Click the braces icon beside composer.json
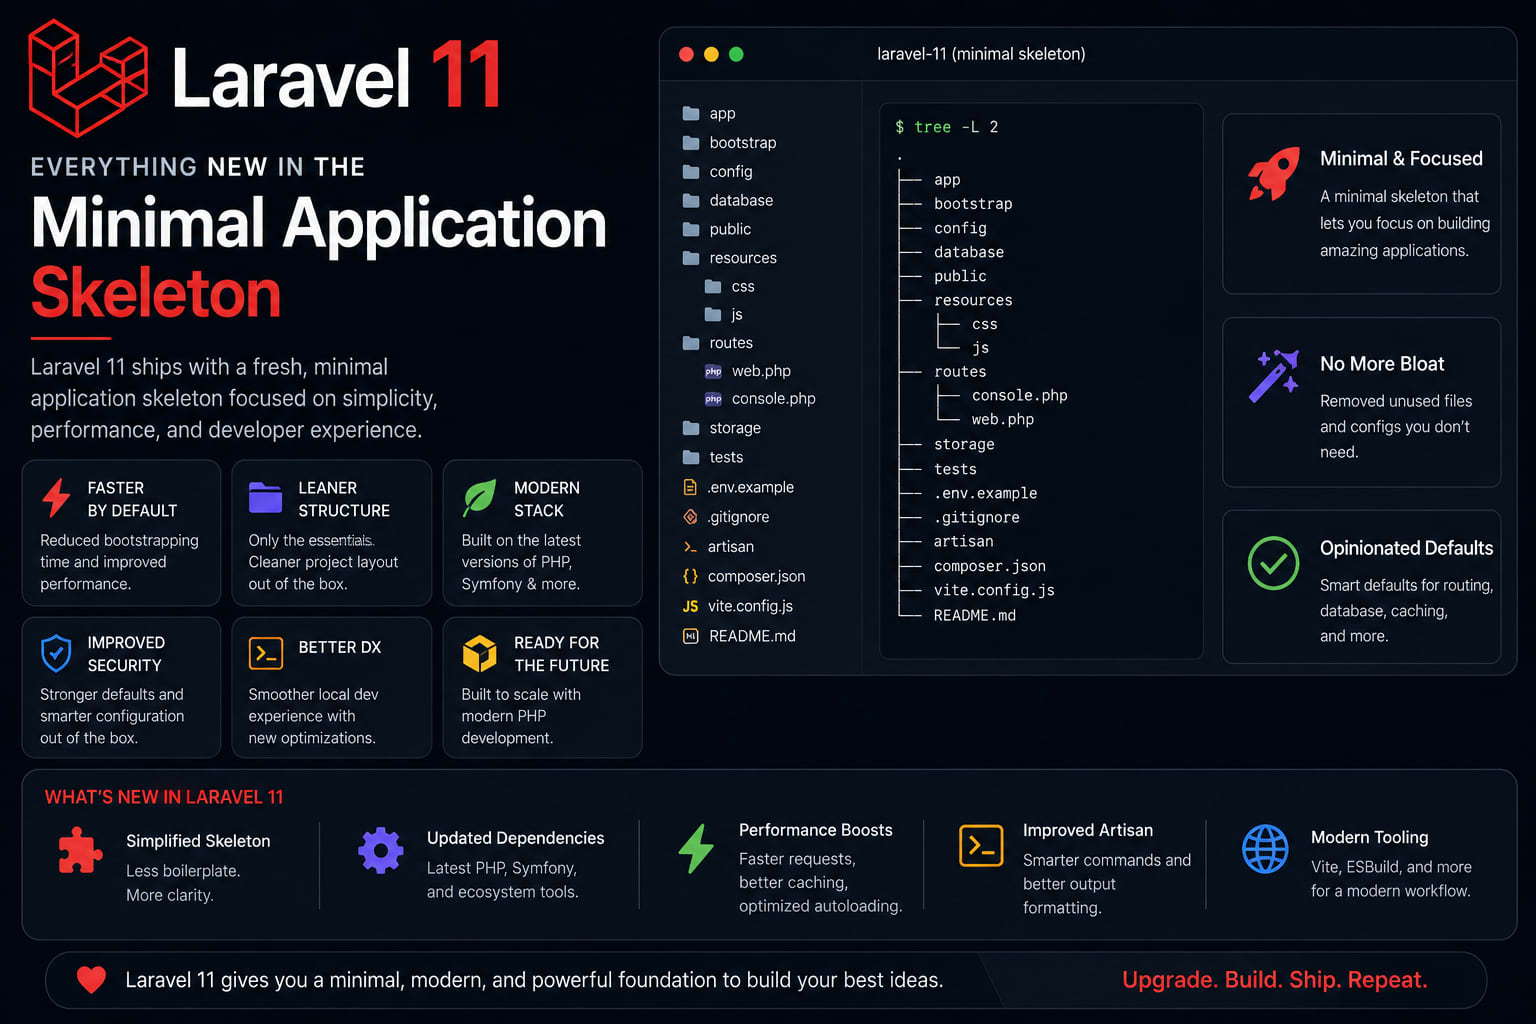 coord(690,576)
